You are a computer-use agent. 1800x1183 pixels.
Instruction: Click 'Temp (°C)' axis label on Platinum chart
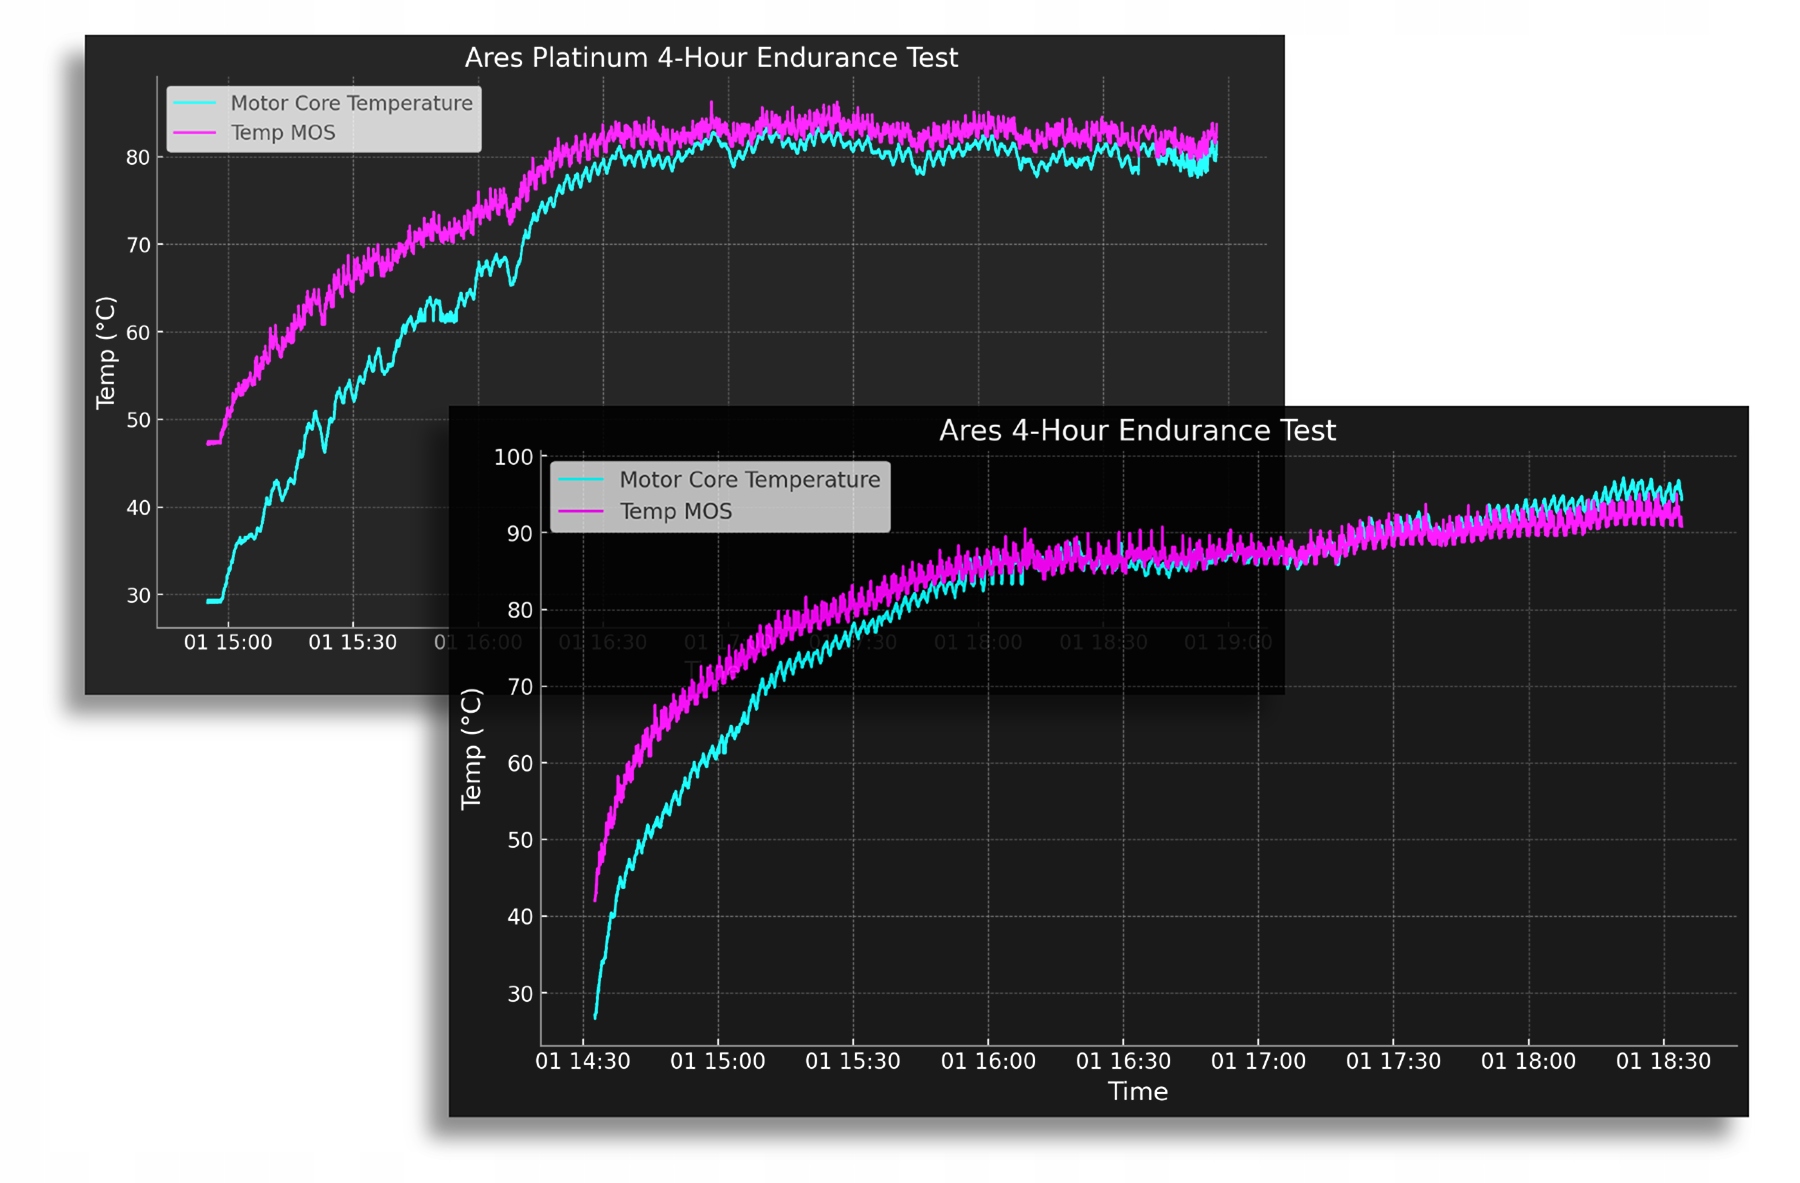(106, 353)
